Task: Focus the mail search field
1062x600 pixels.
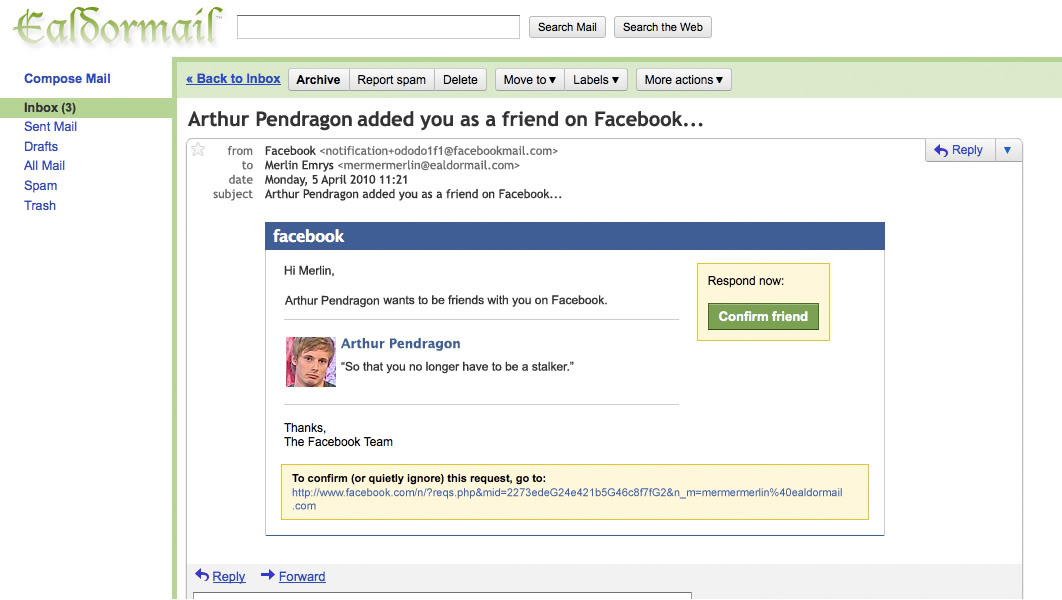Action: (379, 27)
